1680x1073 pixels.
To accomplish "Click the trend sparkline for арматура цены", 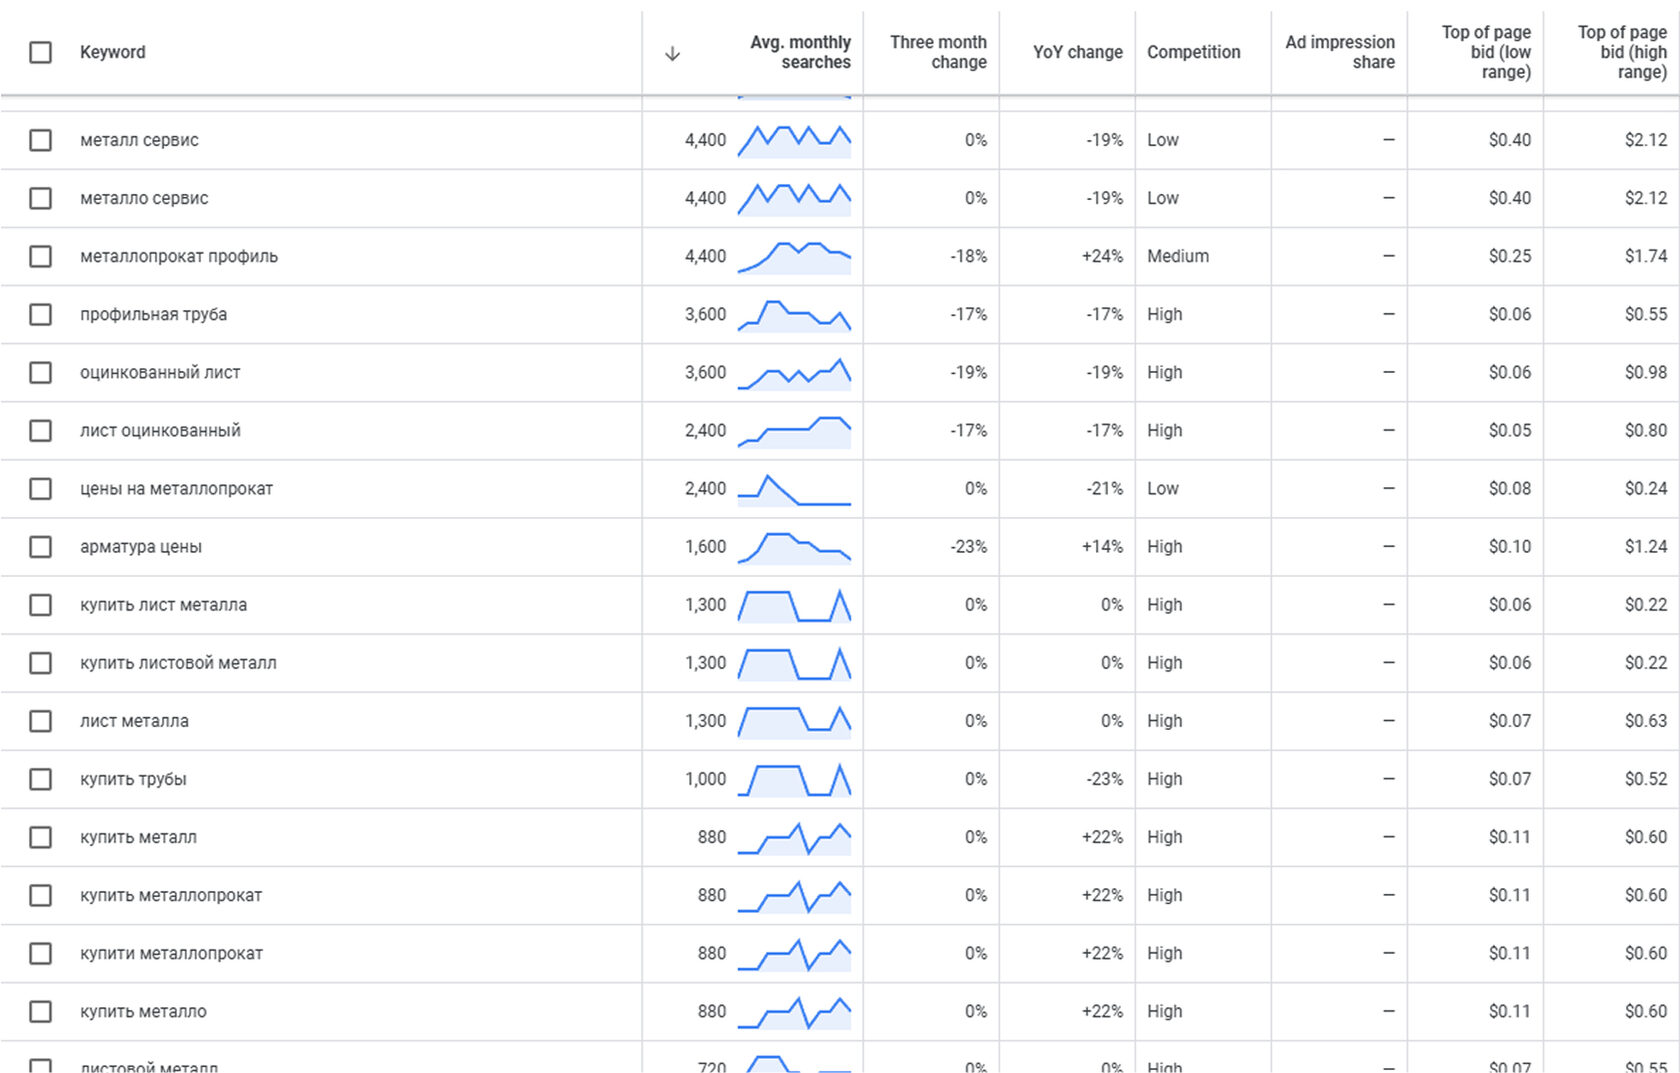I will [794, 547].
